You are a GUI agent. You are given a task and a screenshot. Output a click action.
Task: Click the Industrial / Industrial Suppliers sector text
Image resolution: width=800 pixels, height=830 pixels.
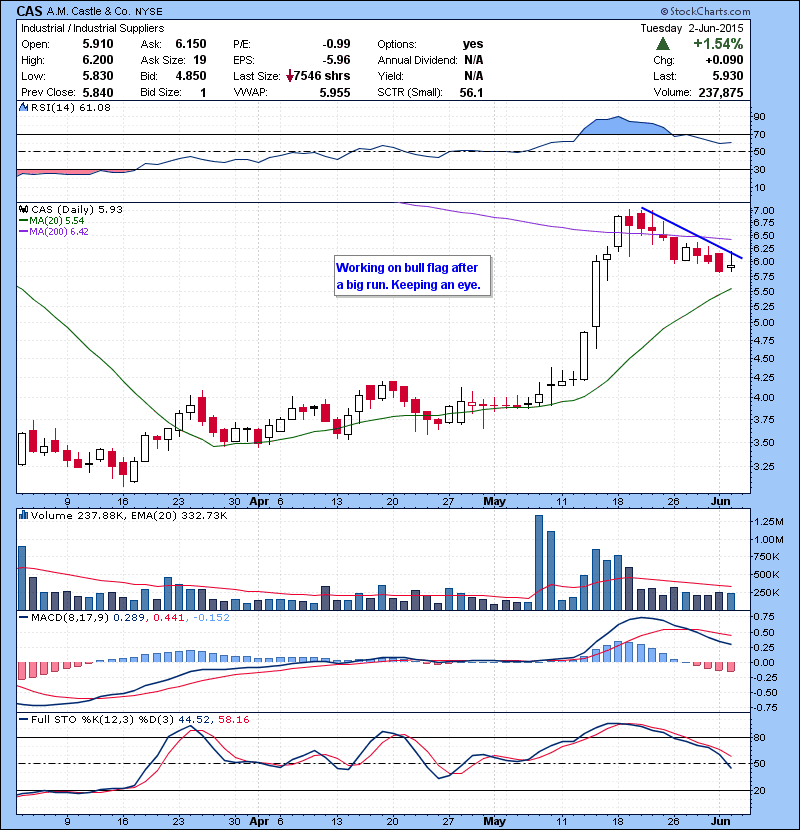click(x=93, y=29)
